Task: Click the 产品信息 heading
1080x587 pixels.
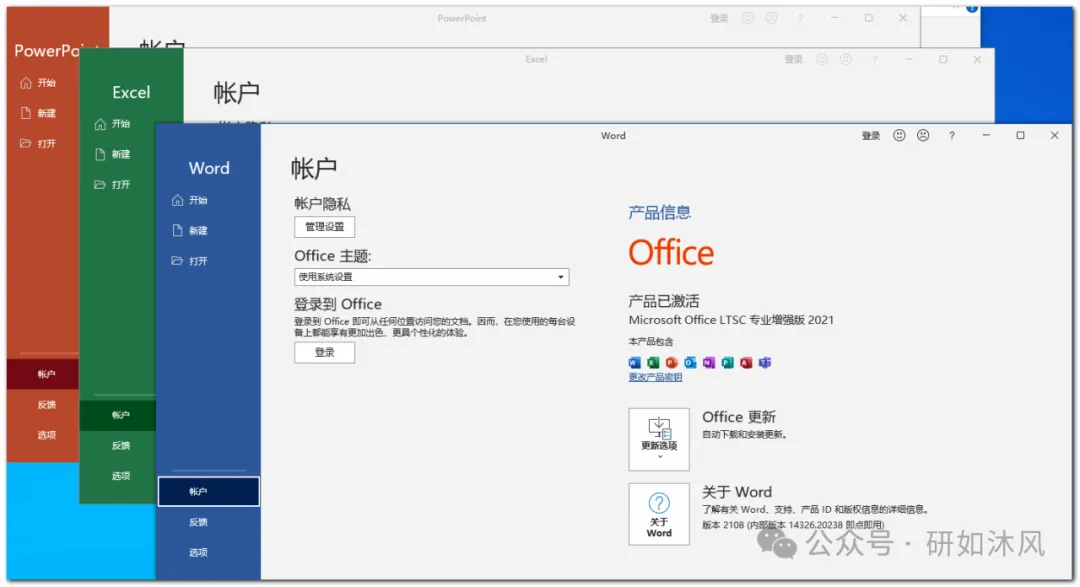Action: [x=659, y=212]
